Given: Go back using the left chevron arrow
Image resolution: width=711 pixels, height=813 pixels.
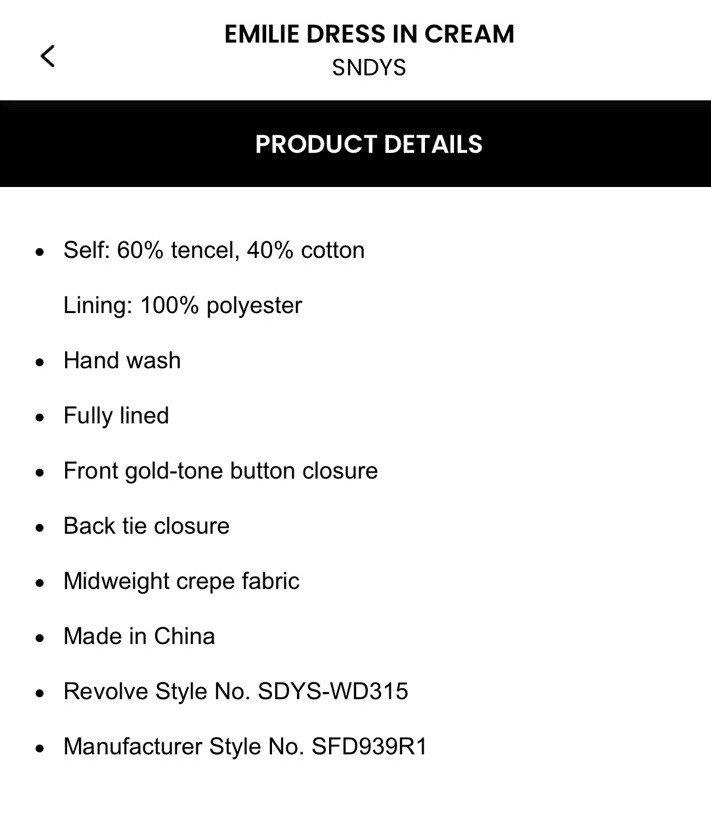Looking at the screenshot, I should pyautogui.click(x=47, y=56).
